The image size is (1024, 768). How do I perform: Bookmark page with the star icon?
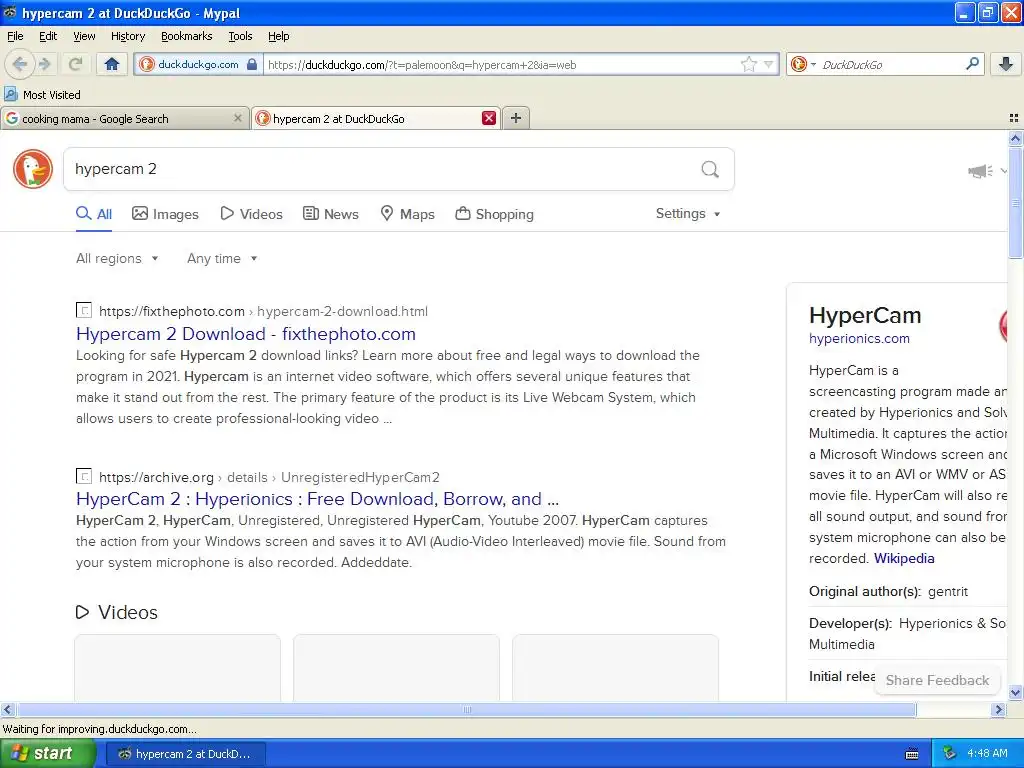pyautogui.click(x=748, y=64)
